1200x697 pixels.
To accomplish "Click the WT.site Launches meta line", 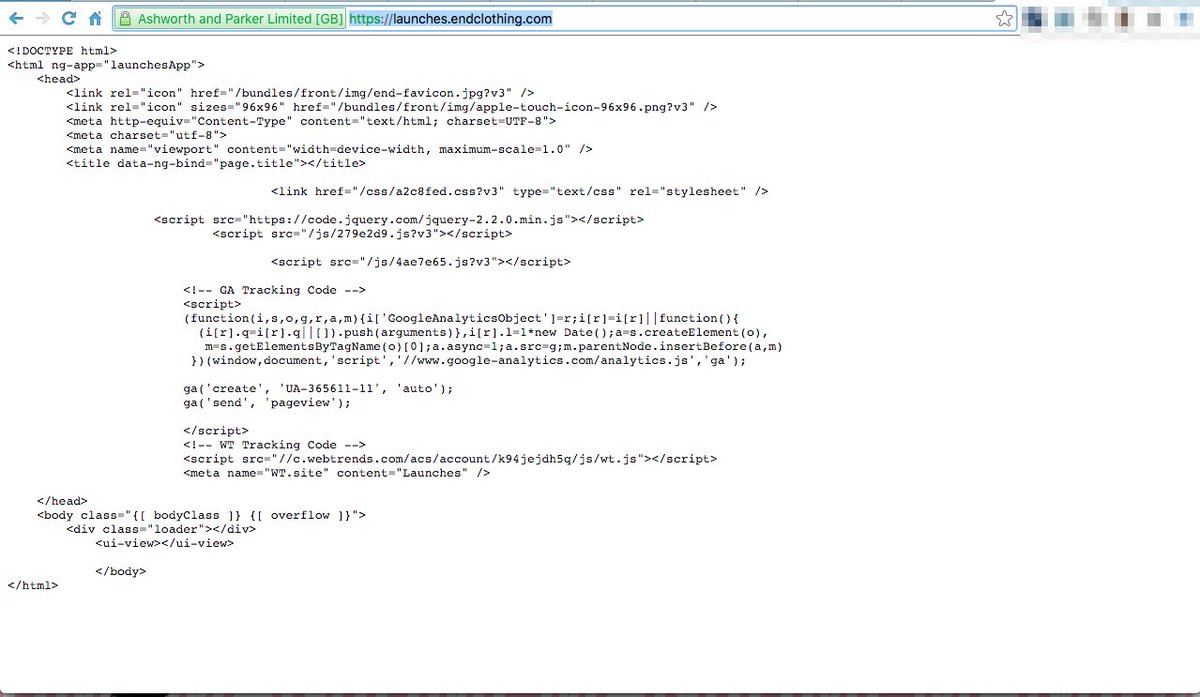I will point(336,473).
